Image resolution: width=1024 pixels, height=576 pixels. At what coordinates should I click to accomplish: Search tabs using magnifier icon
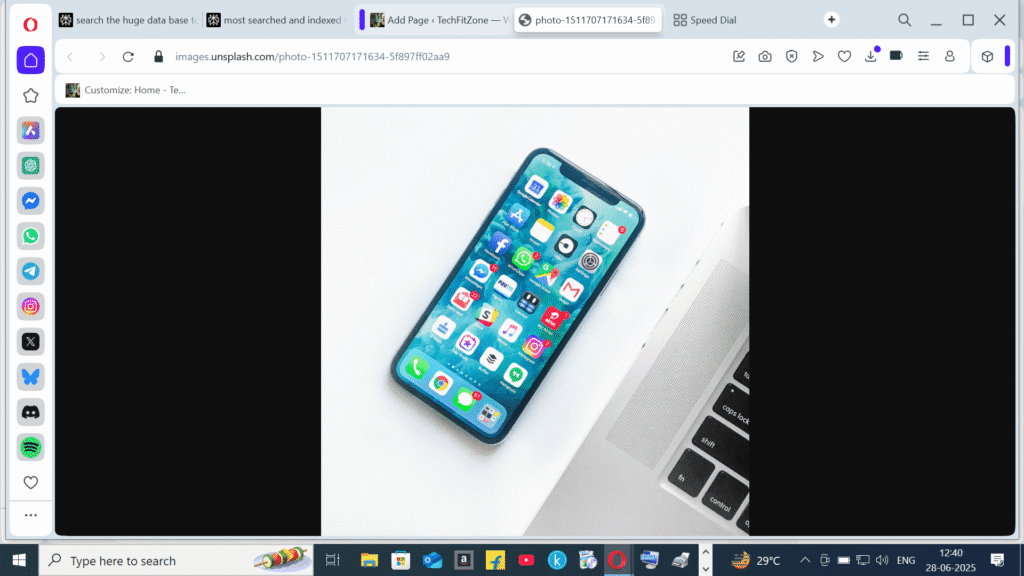coord(904,20)
